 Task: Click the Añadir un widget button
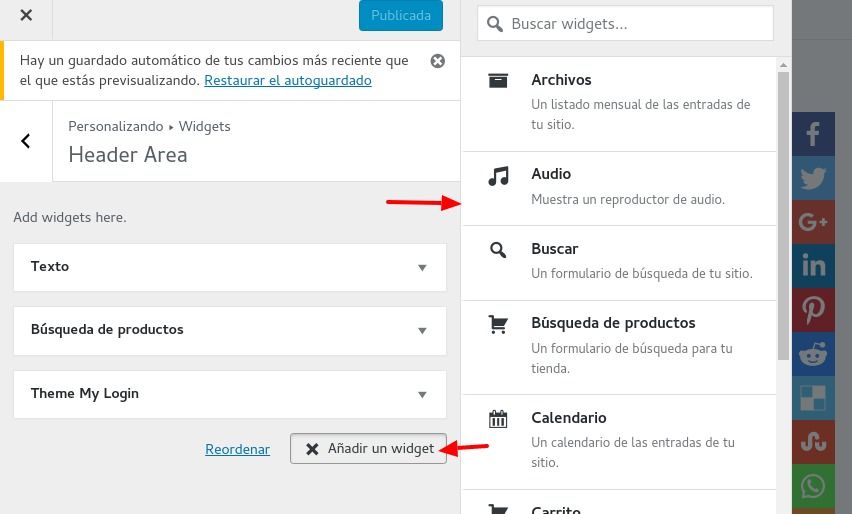point(368,448)
